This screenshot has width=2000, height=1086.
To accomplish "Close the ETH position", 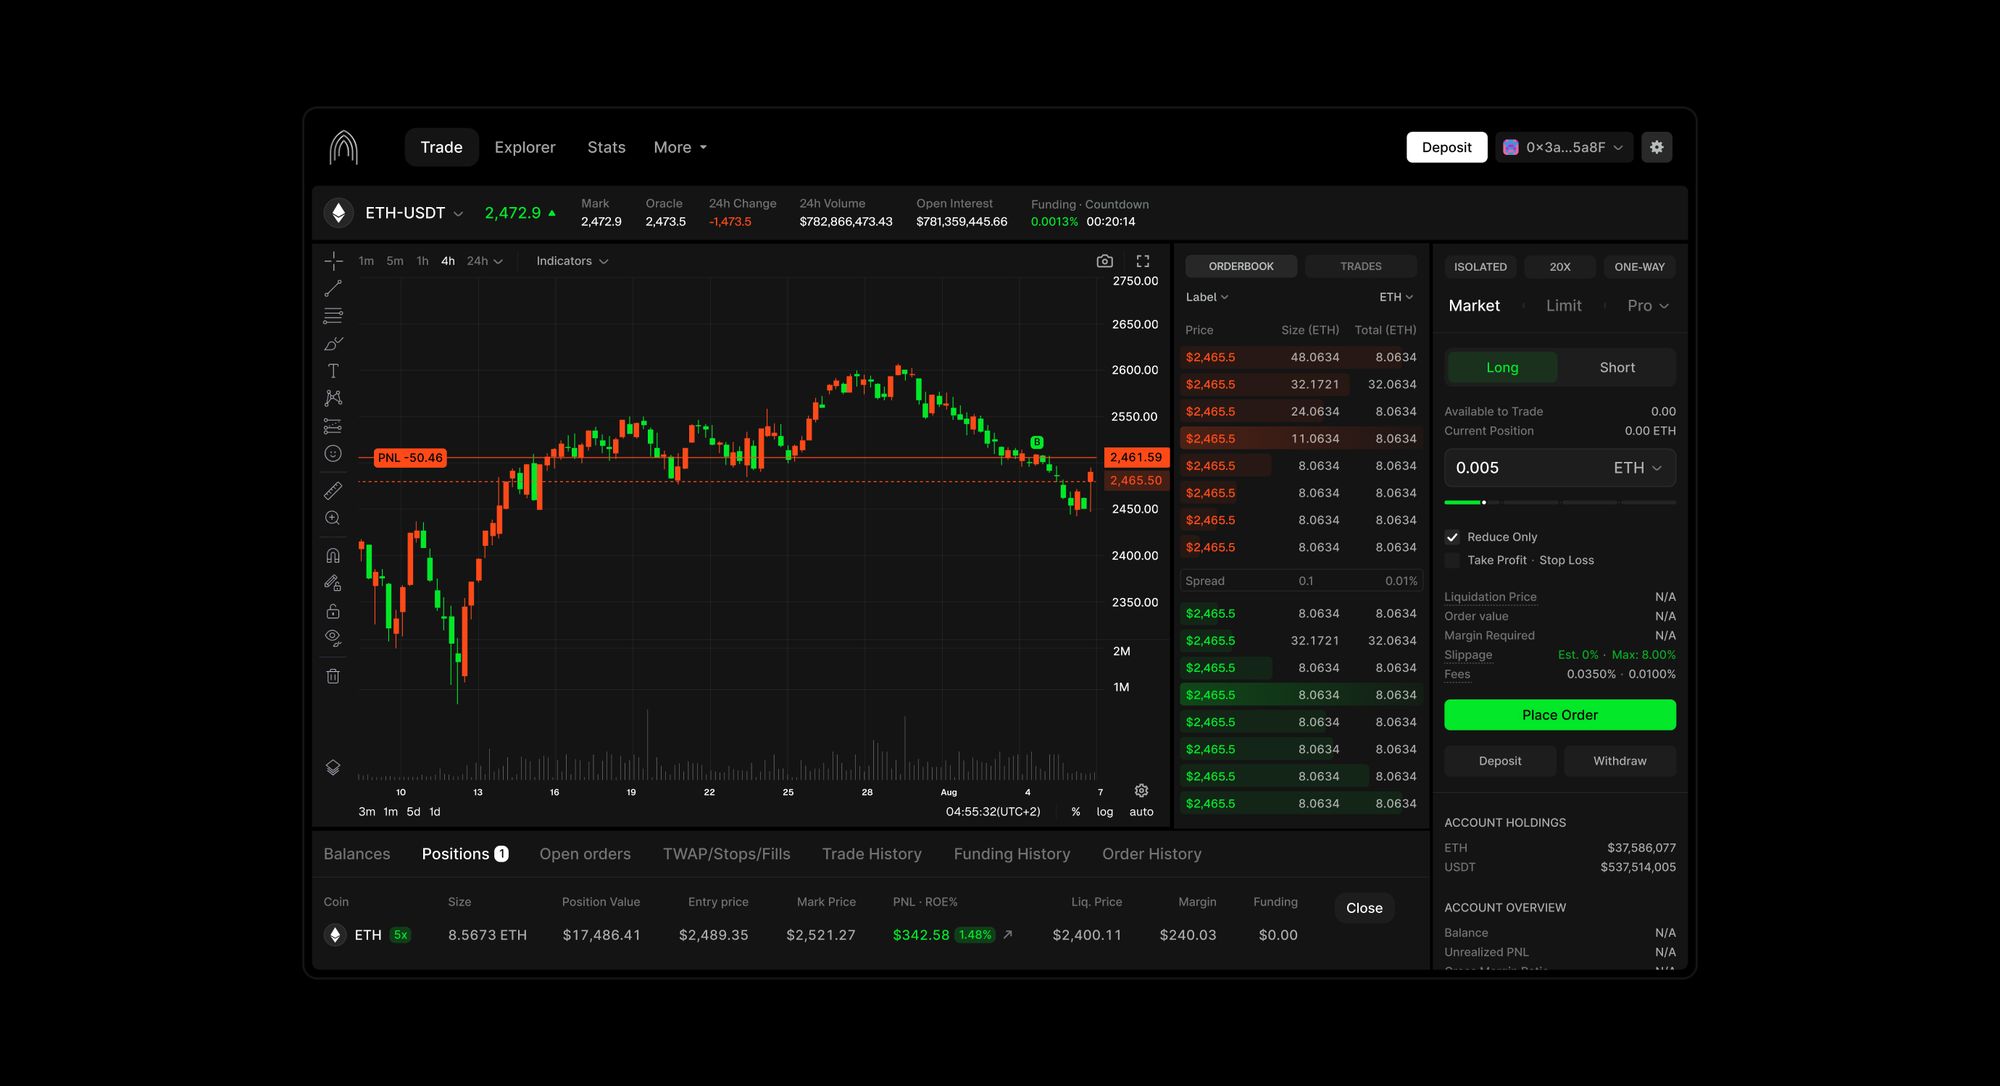I will coord(1364,908).
